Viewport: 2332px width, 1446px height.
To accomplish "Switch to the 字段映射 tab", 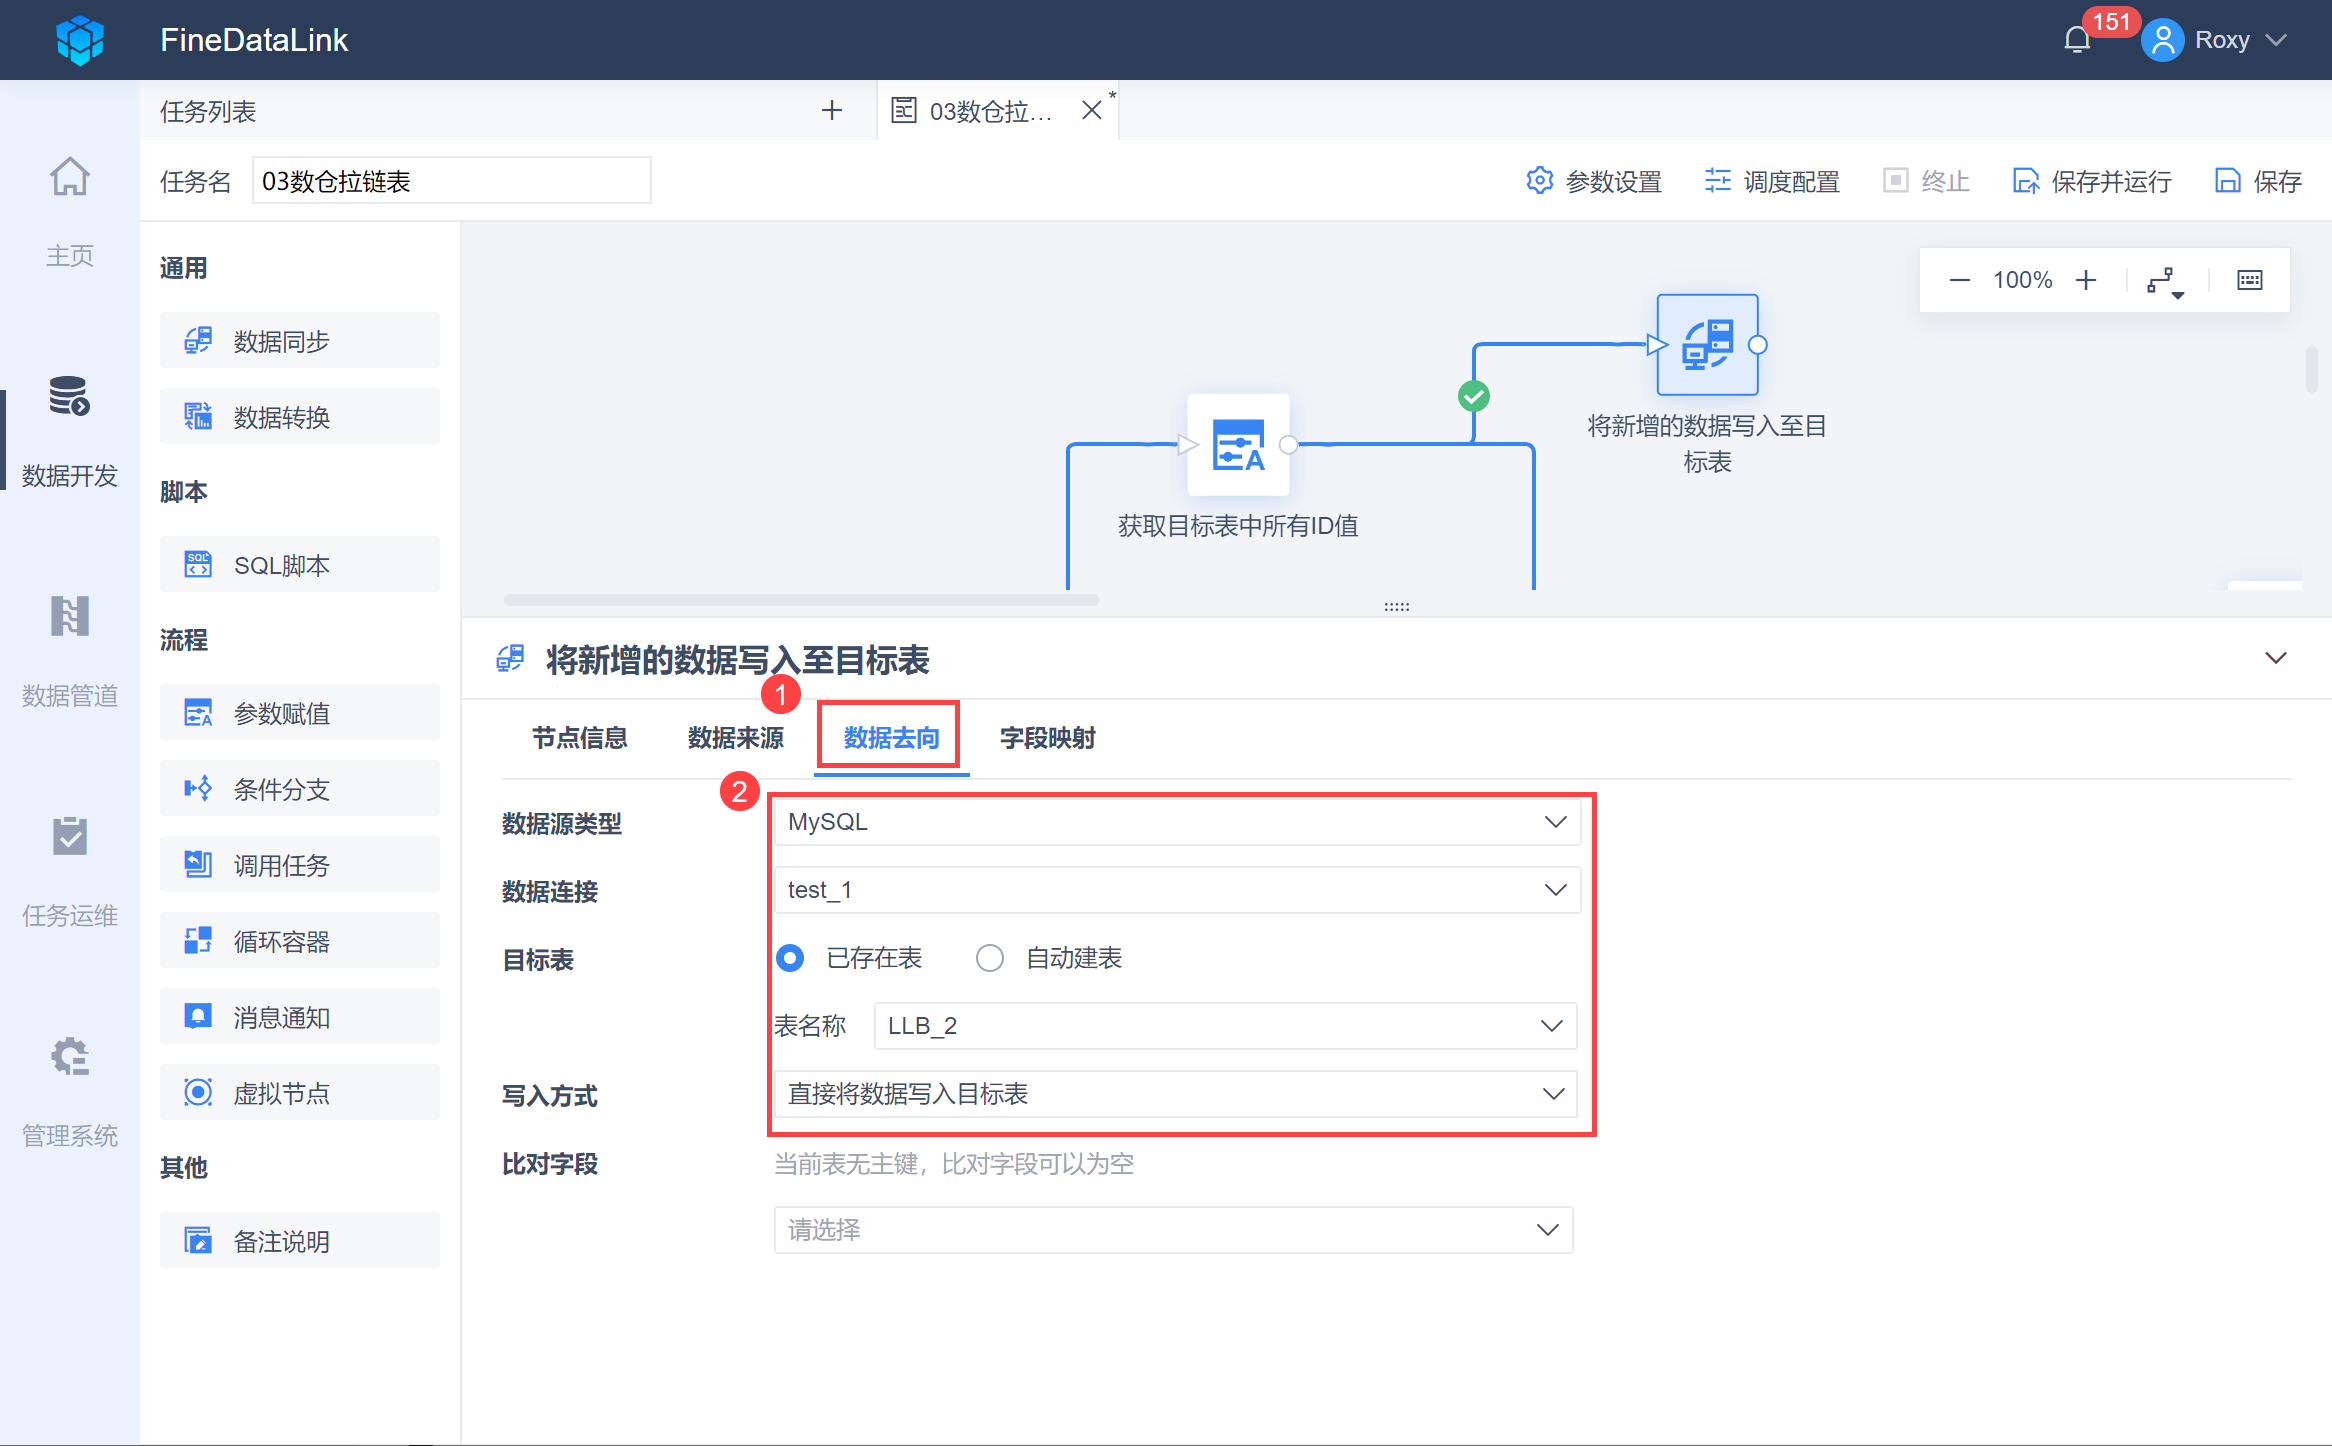I will (x=1047, y=738).
